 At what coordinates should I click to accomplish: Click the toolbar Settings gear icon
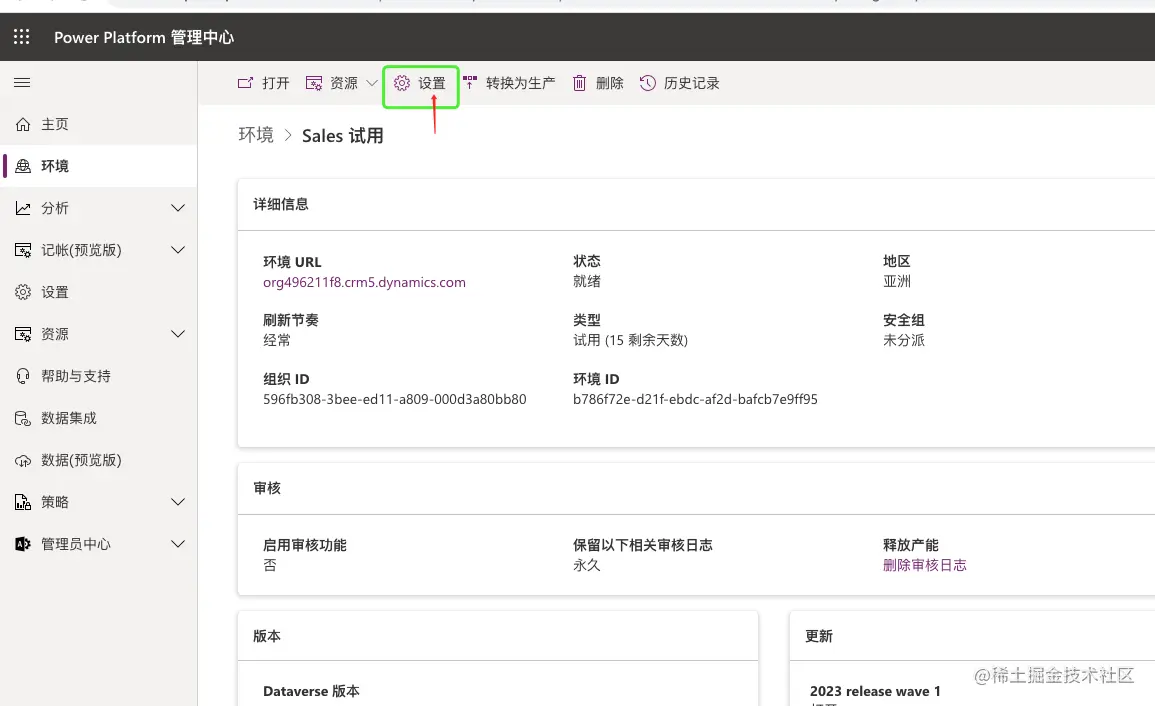click(401, 83)
